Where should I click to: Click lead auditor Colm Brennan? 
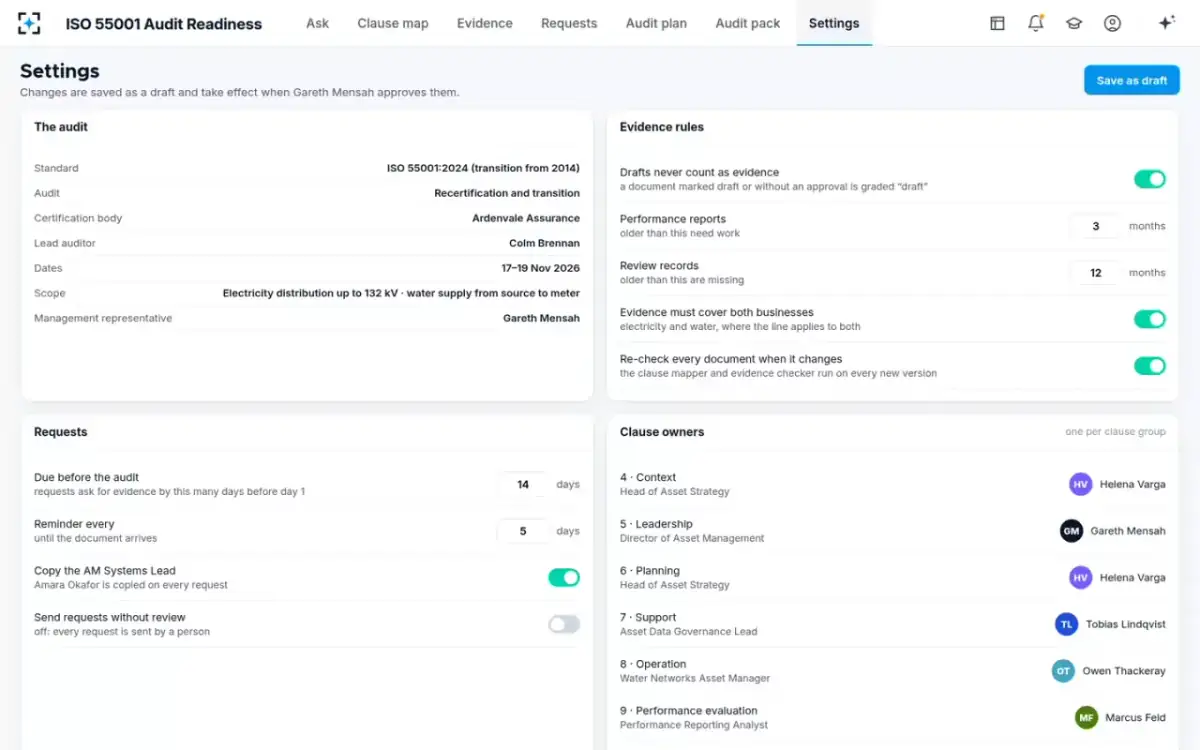click(x=544, y=243)
